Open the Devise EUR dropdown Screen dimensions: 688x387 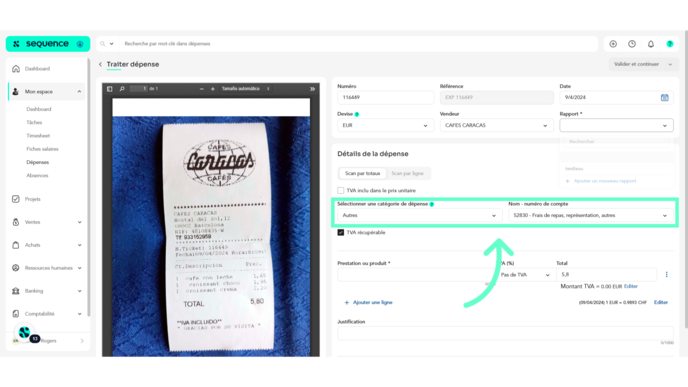[x=385, y=125]
